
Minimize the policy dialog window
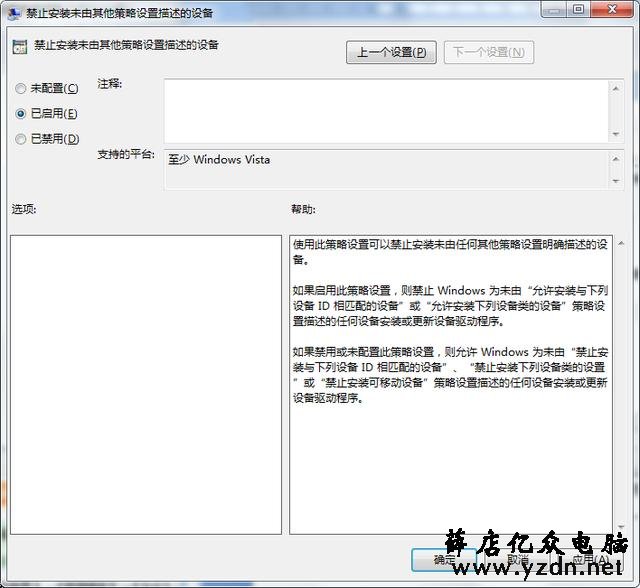pos(554,9)
